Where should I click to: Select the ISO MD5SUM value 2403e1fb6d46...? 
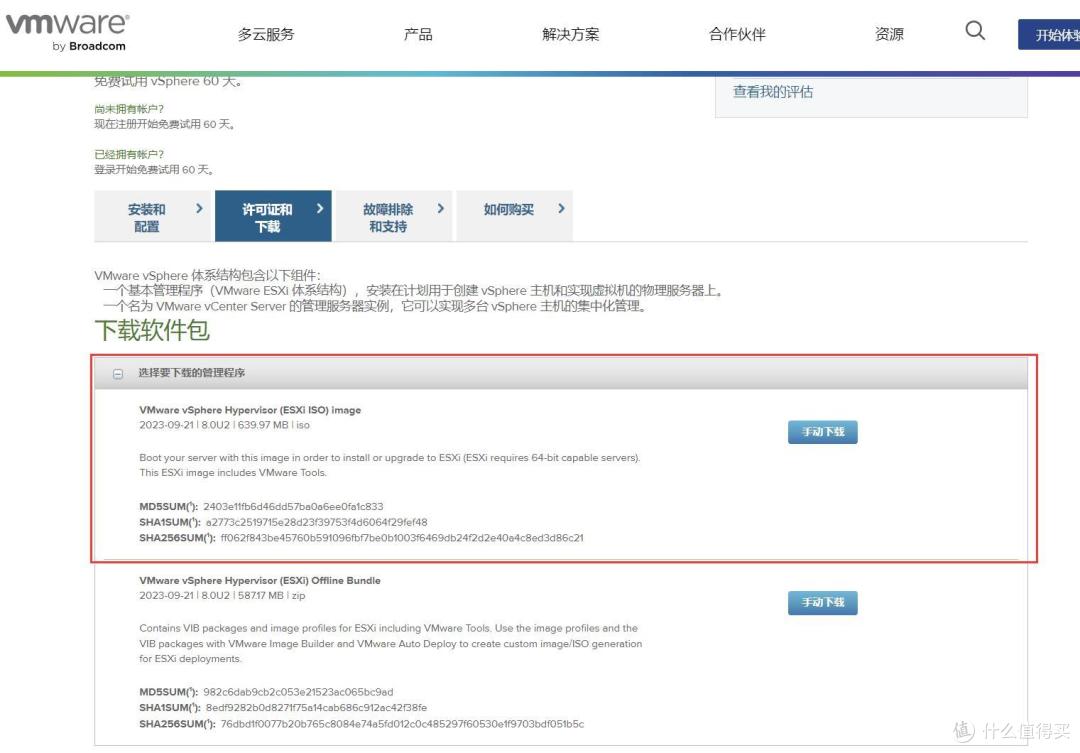coord(293,506)
